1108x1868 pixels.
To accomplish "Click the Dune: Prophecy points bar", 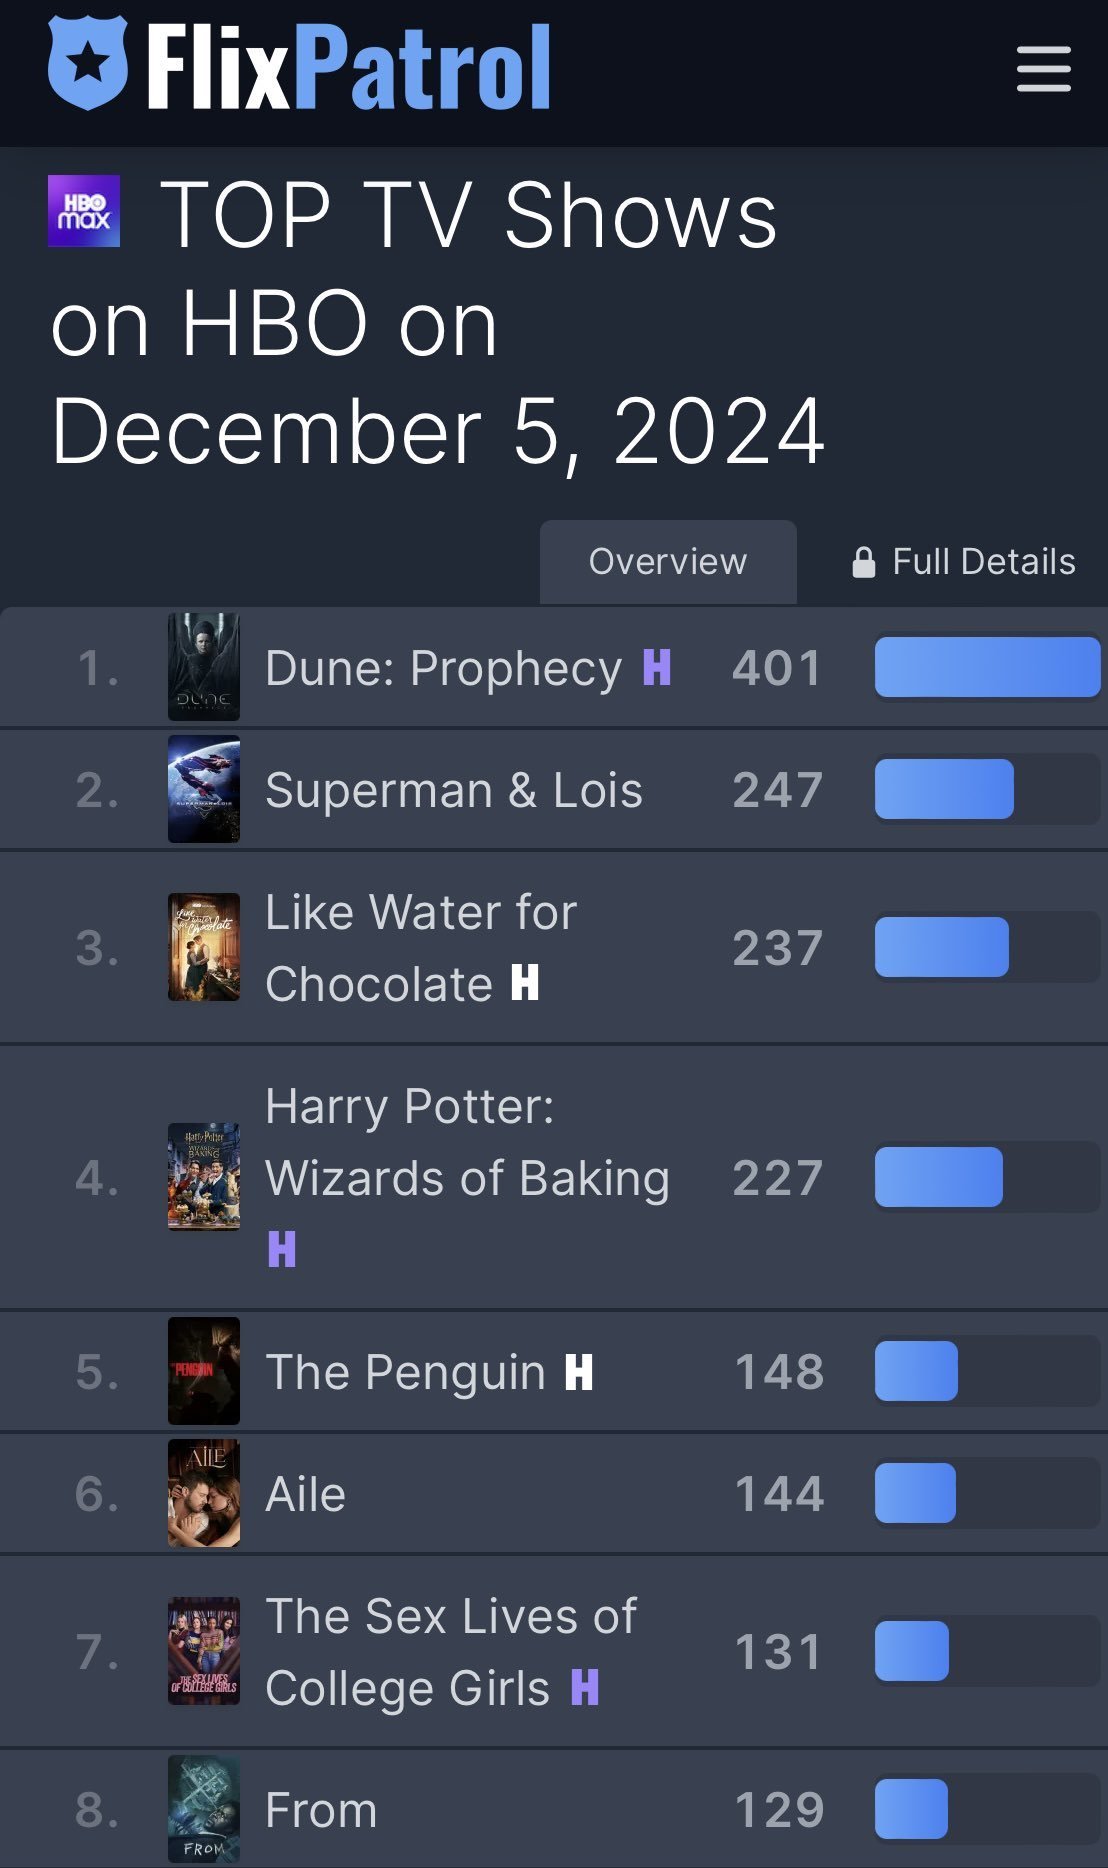I will [987, 667].
